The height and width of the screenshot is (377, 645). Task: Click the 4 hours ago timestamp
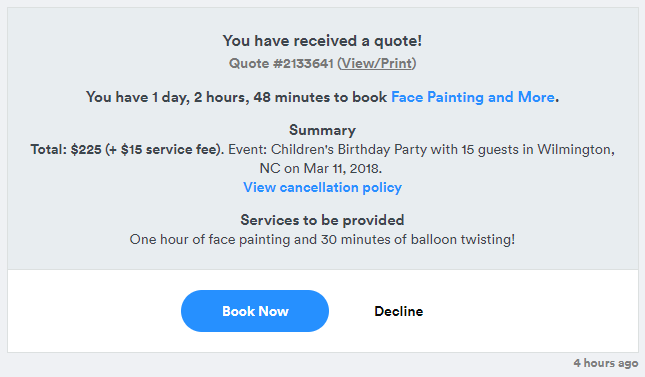click(x=606, y=363)
